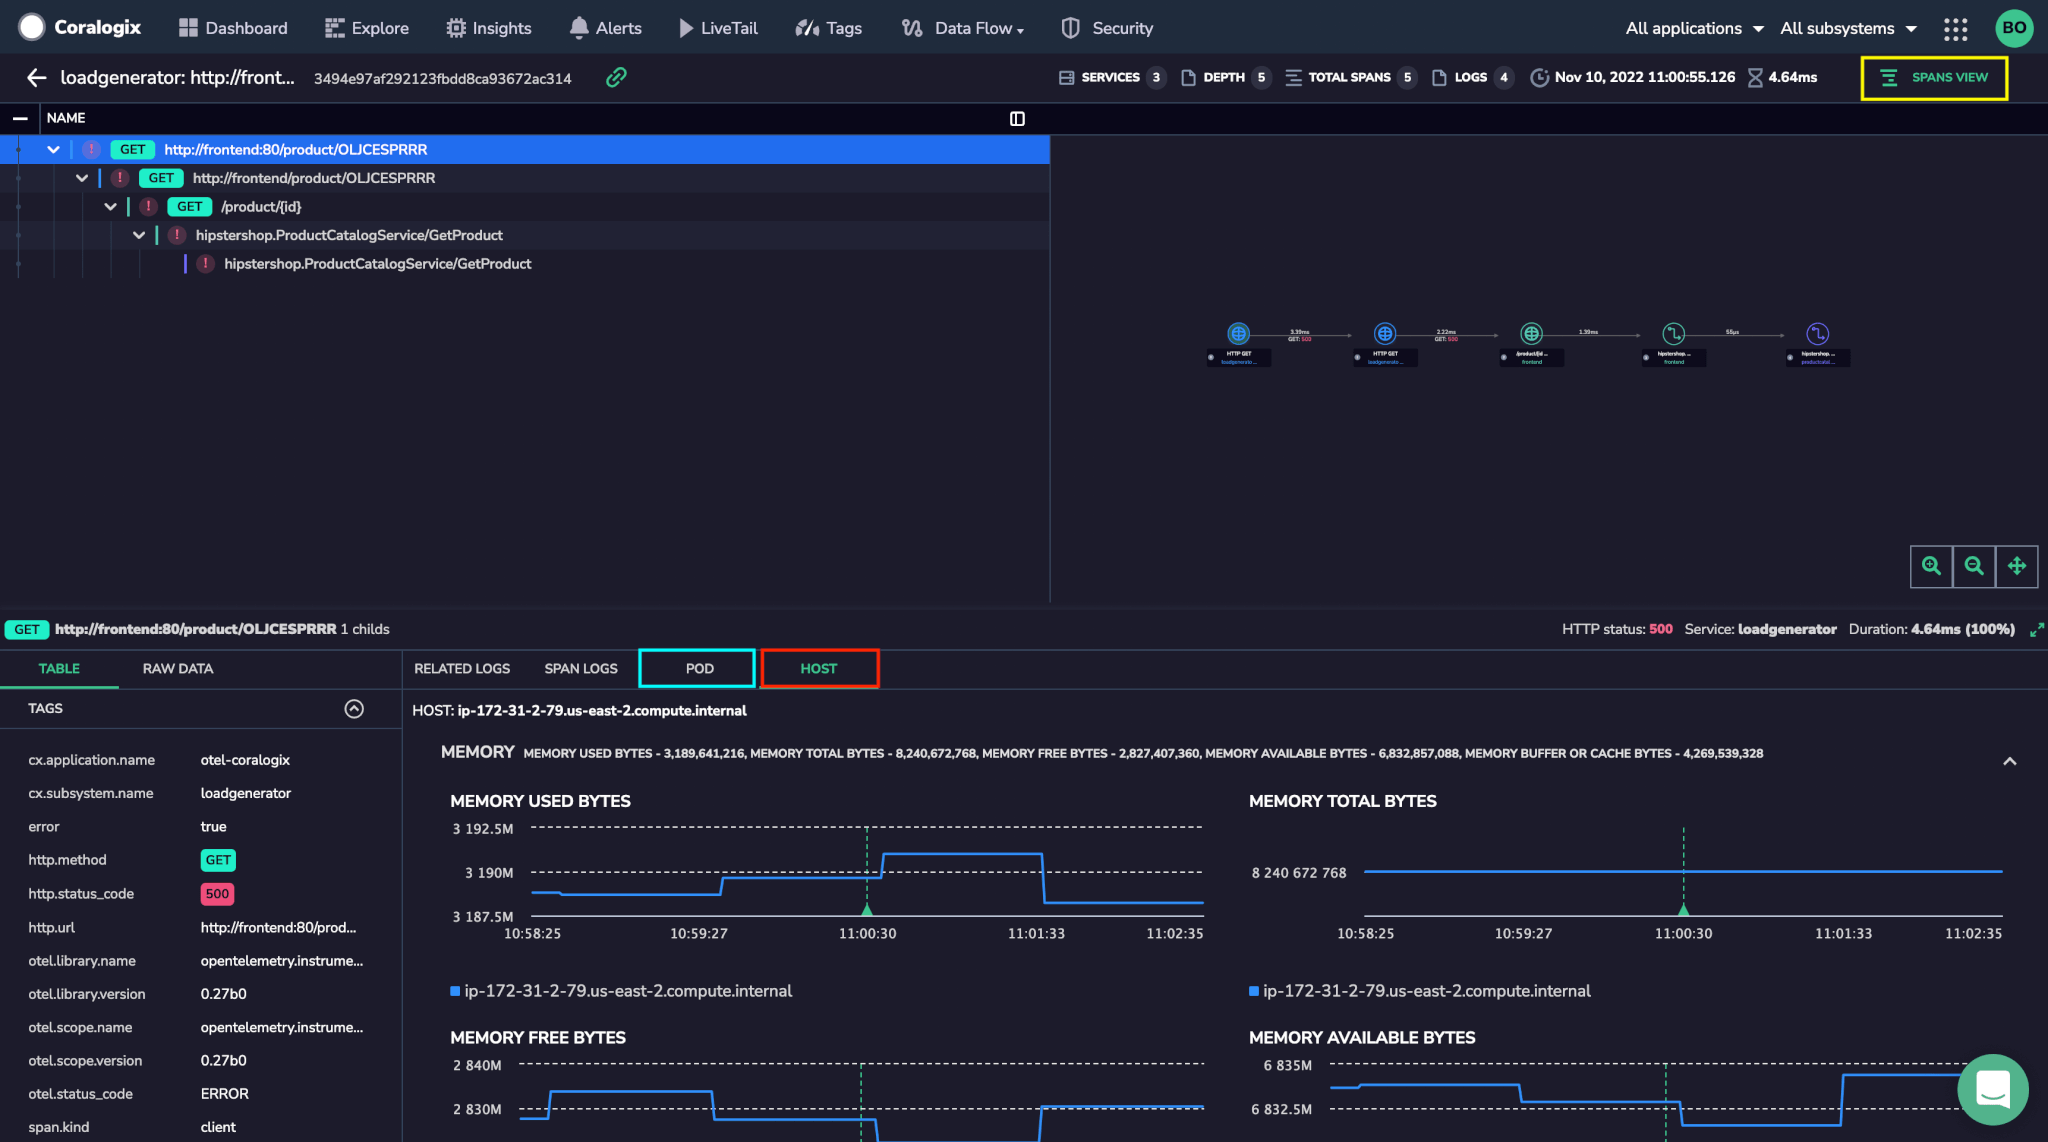The width and height of the screenshot is (2048, 1142).
Task: Open the Explore menu
Action: pos(367,28)
